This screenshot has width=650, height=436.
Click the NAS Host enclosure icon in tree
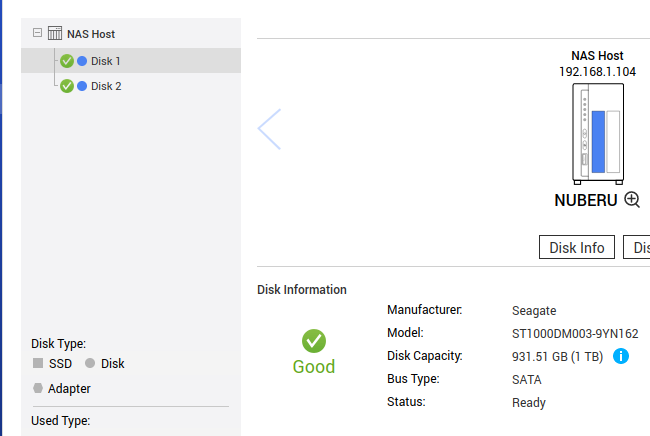[x=55, y=33]
